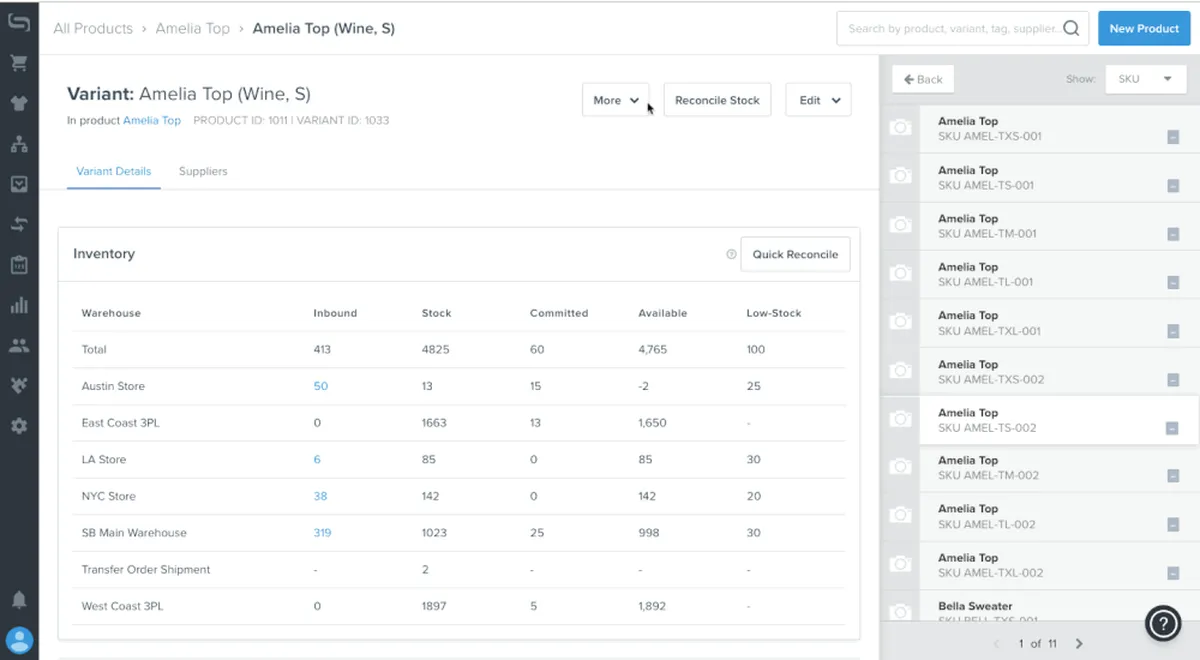1200x660 pixels.
Task: Click the shirt products icon in sidebar
Action: [19, 104]
